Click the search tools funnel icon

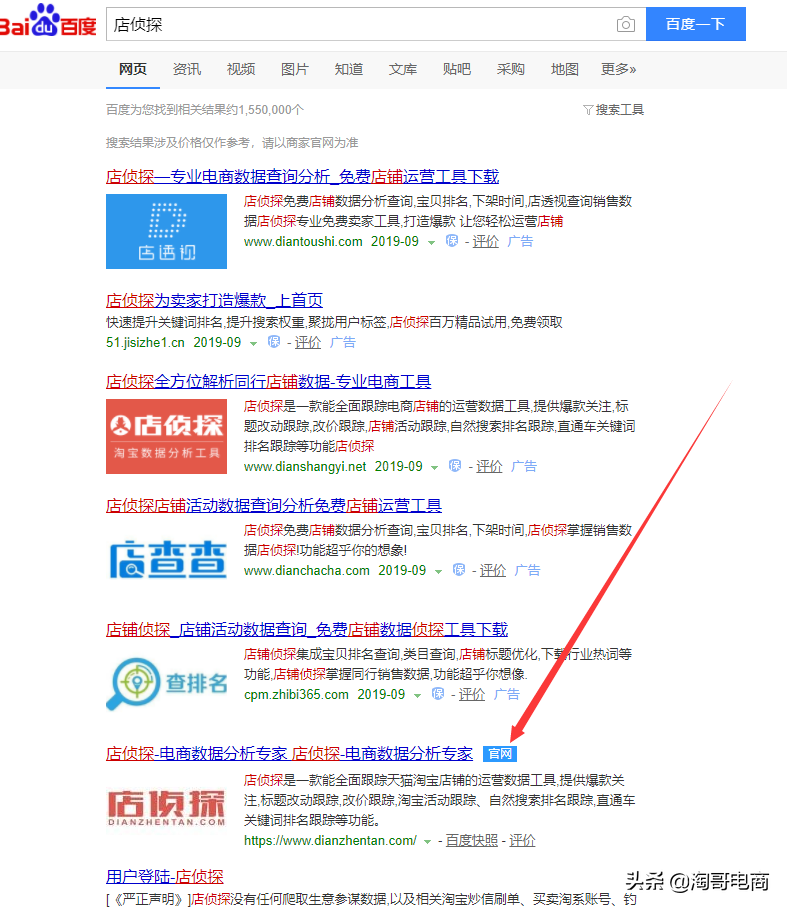click(x=588, y=110)
